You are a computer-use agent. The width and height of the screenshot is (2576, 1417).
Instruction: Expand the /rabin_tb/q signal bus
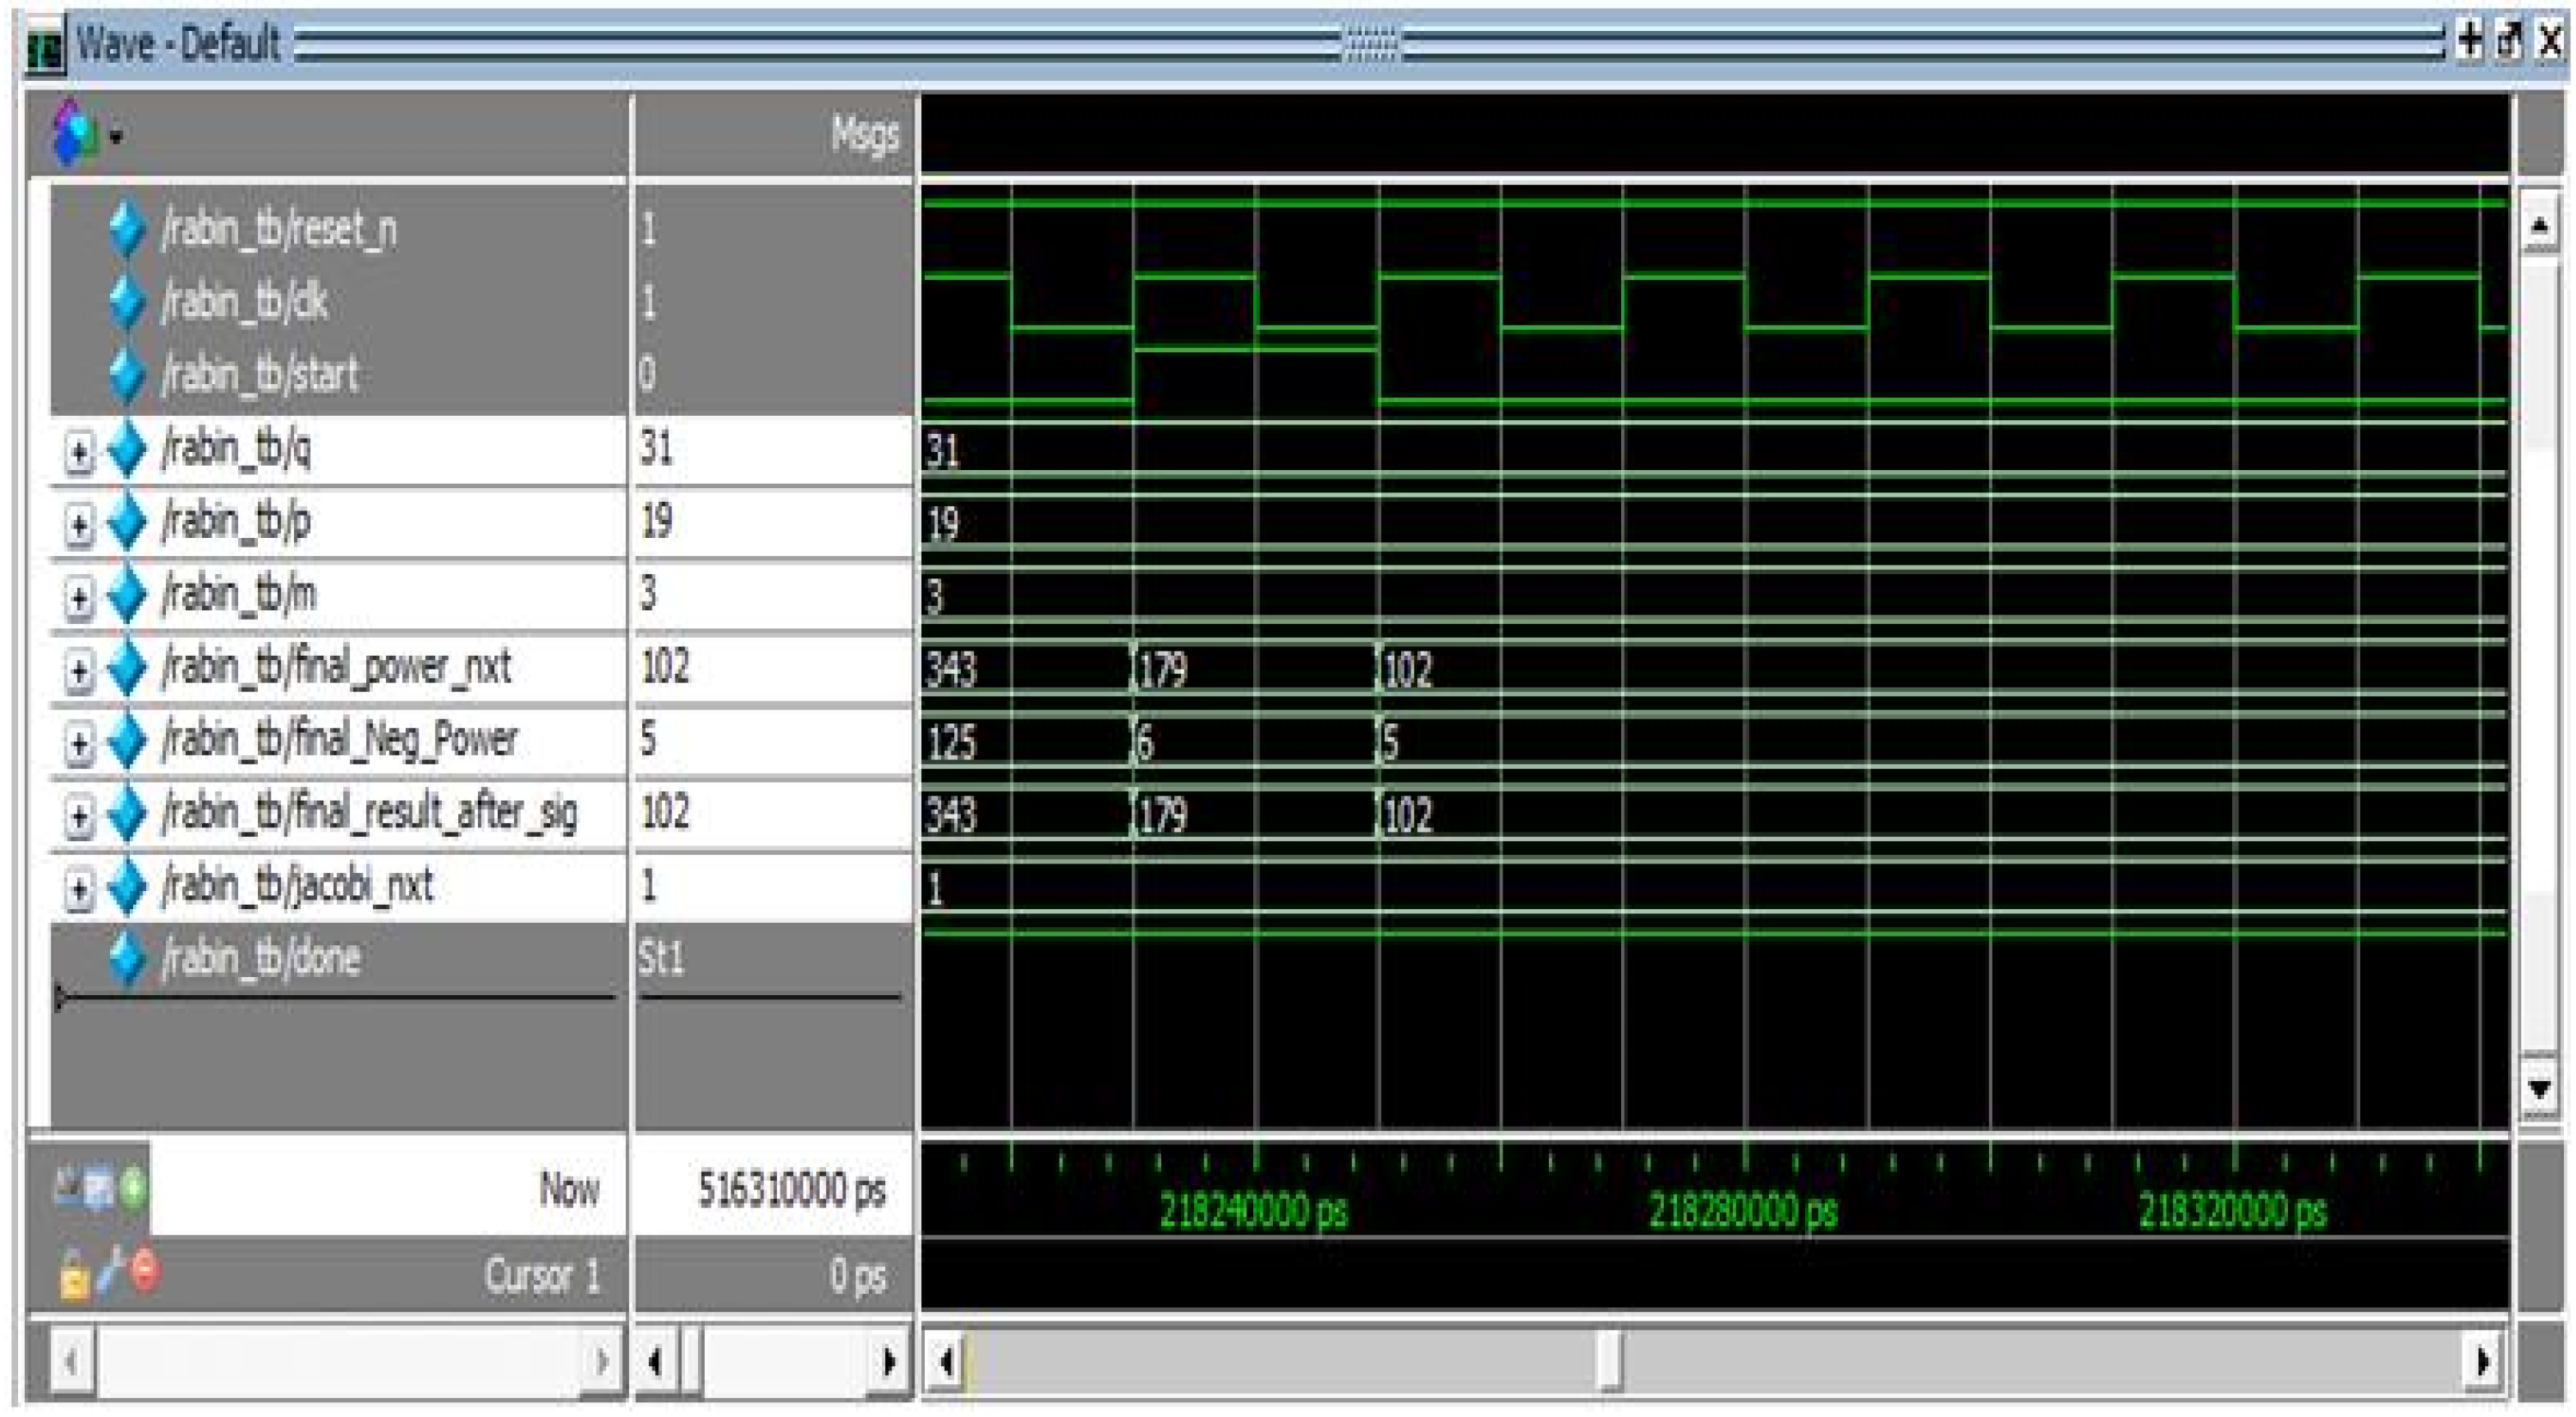[x=78, y=451]
